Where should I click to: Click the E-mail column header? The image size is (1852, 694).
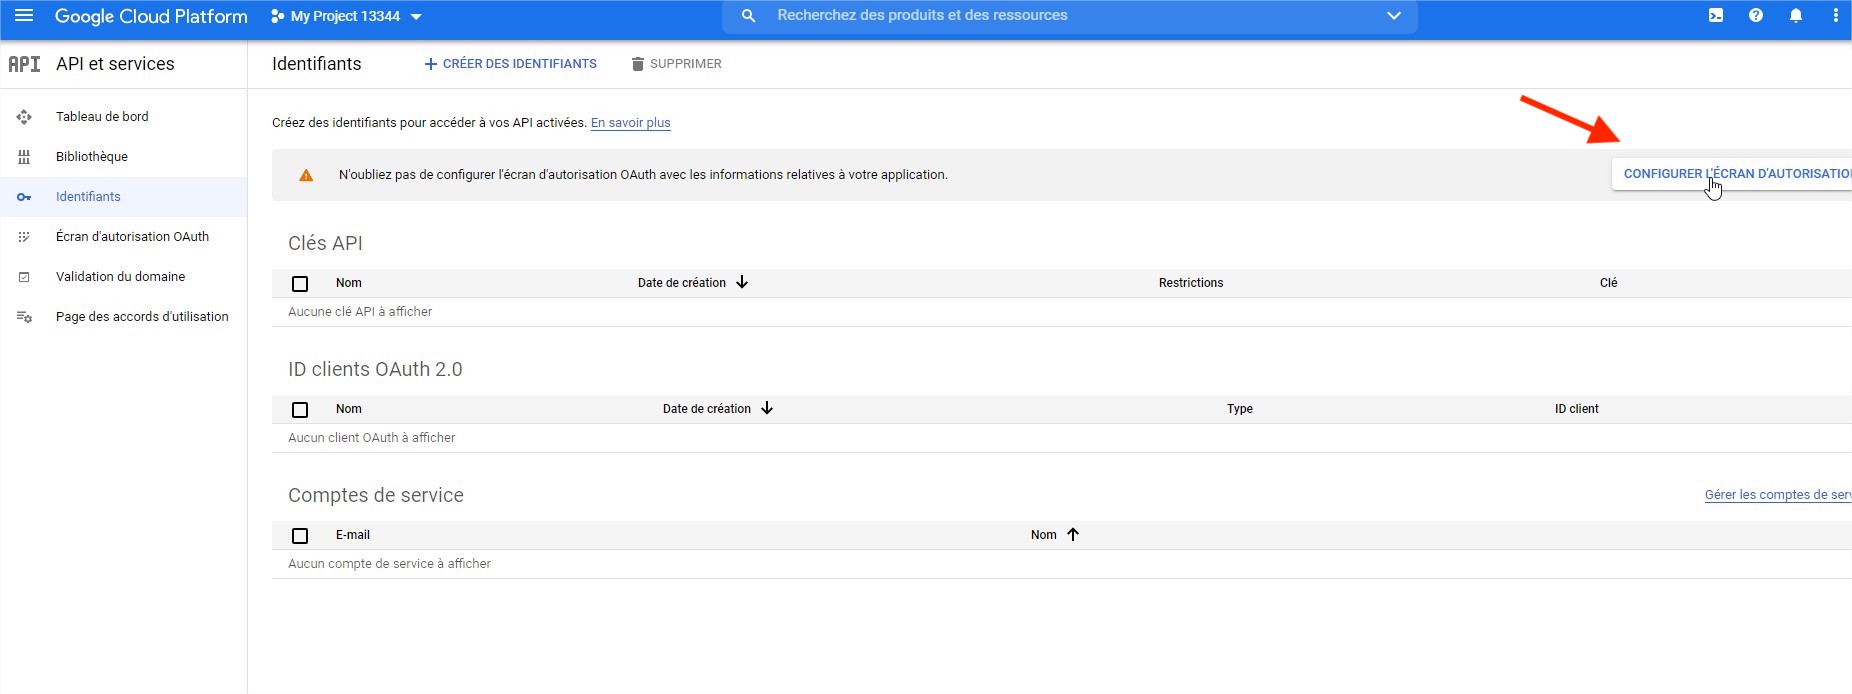[x=353, y=535]
